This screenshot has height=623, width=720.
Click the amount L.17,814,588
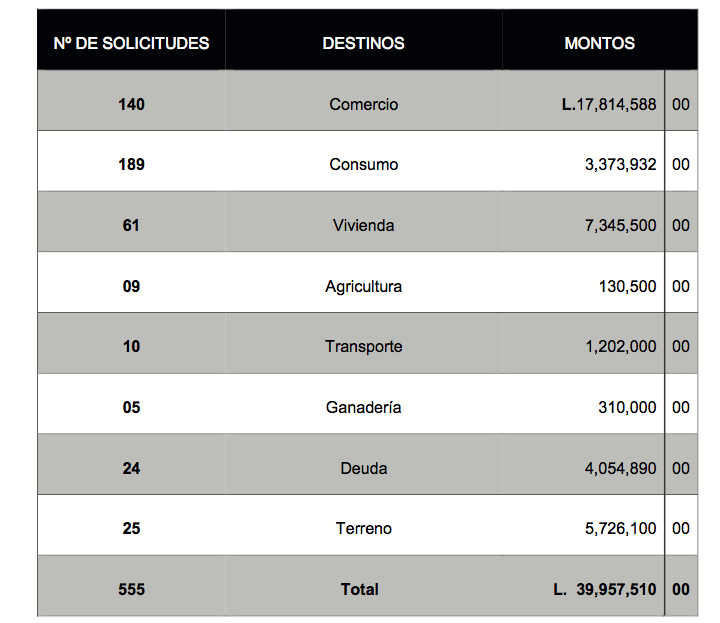(x=609, y=104)
